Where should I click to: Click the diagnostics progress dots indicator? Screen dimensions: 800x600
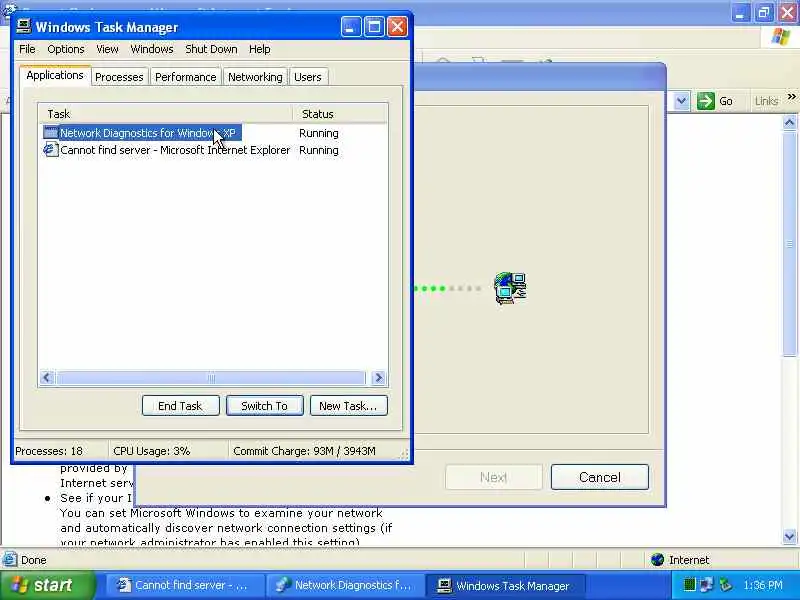pyautogui.click(x=447, y=288)
